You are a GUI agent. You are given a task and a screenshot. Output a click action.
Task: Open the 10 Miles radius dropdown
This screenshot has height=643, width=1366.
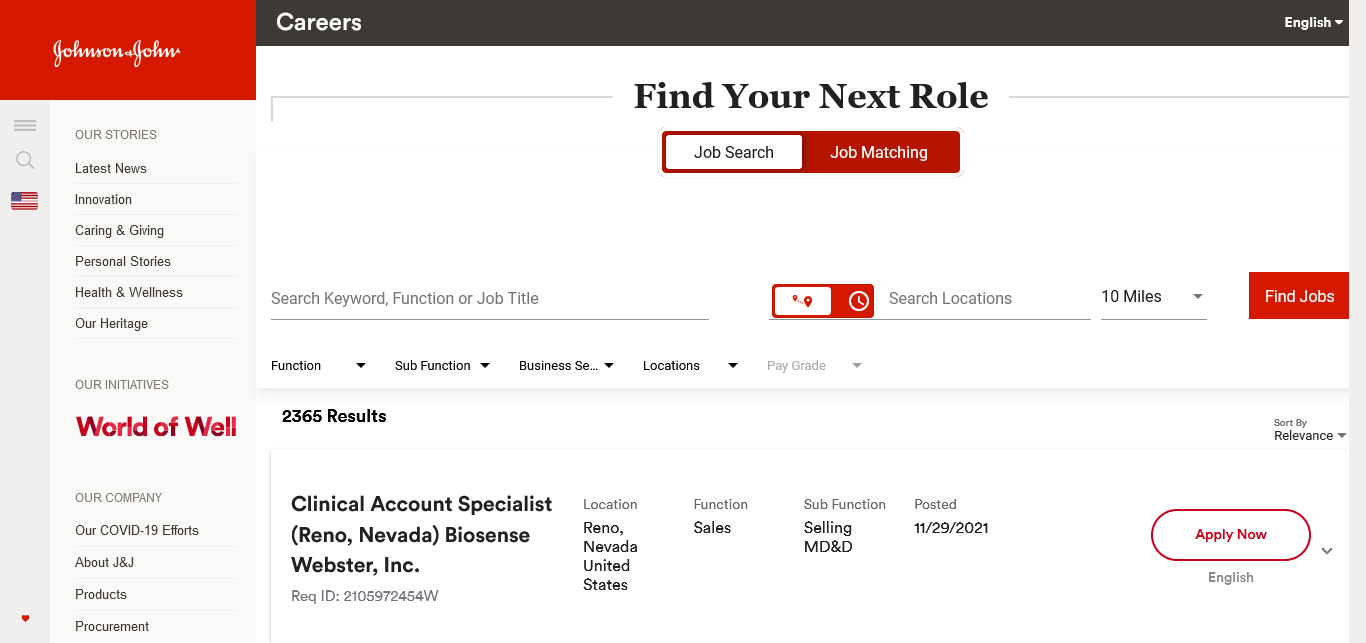(x=1153, y=297)
